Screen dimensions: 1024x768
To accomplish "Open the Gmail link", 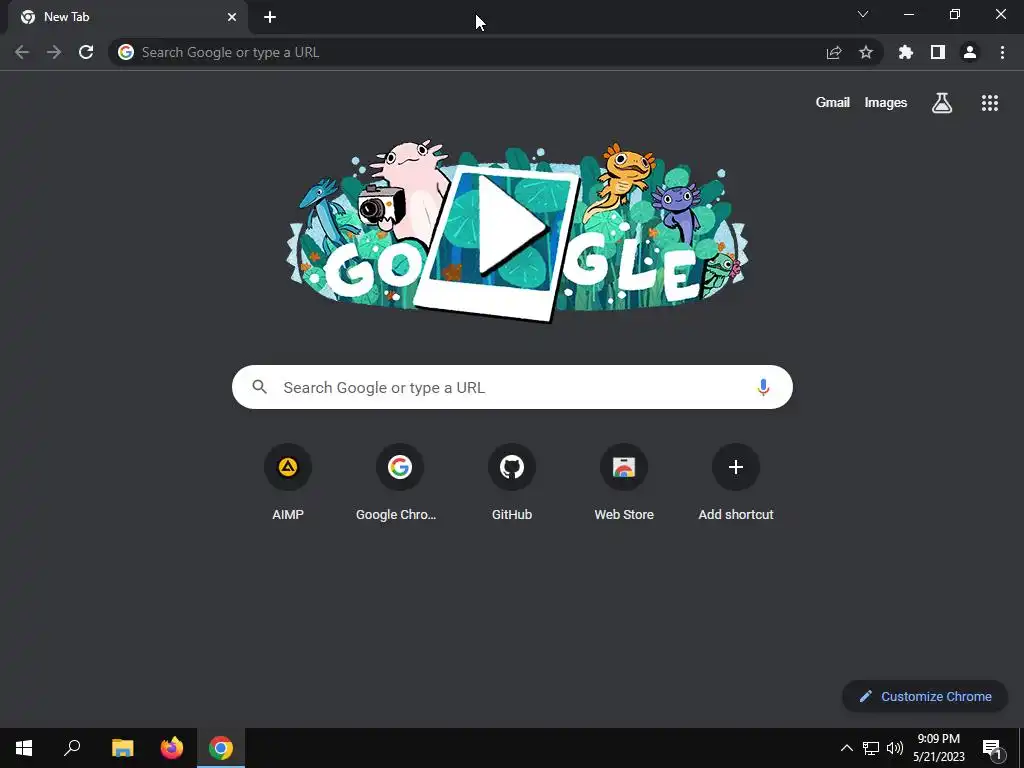I will pos(833,103).
